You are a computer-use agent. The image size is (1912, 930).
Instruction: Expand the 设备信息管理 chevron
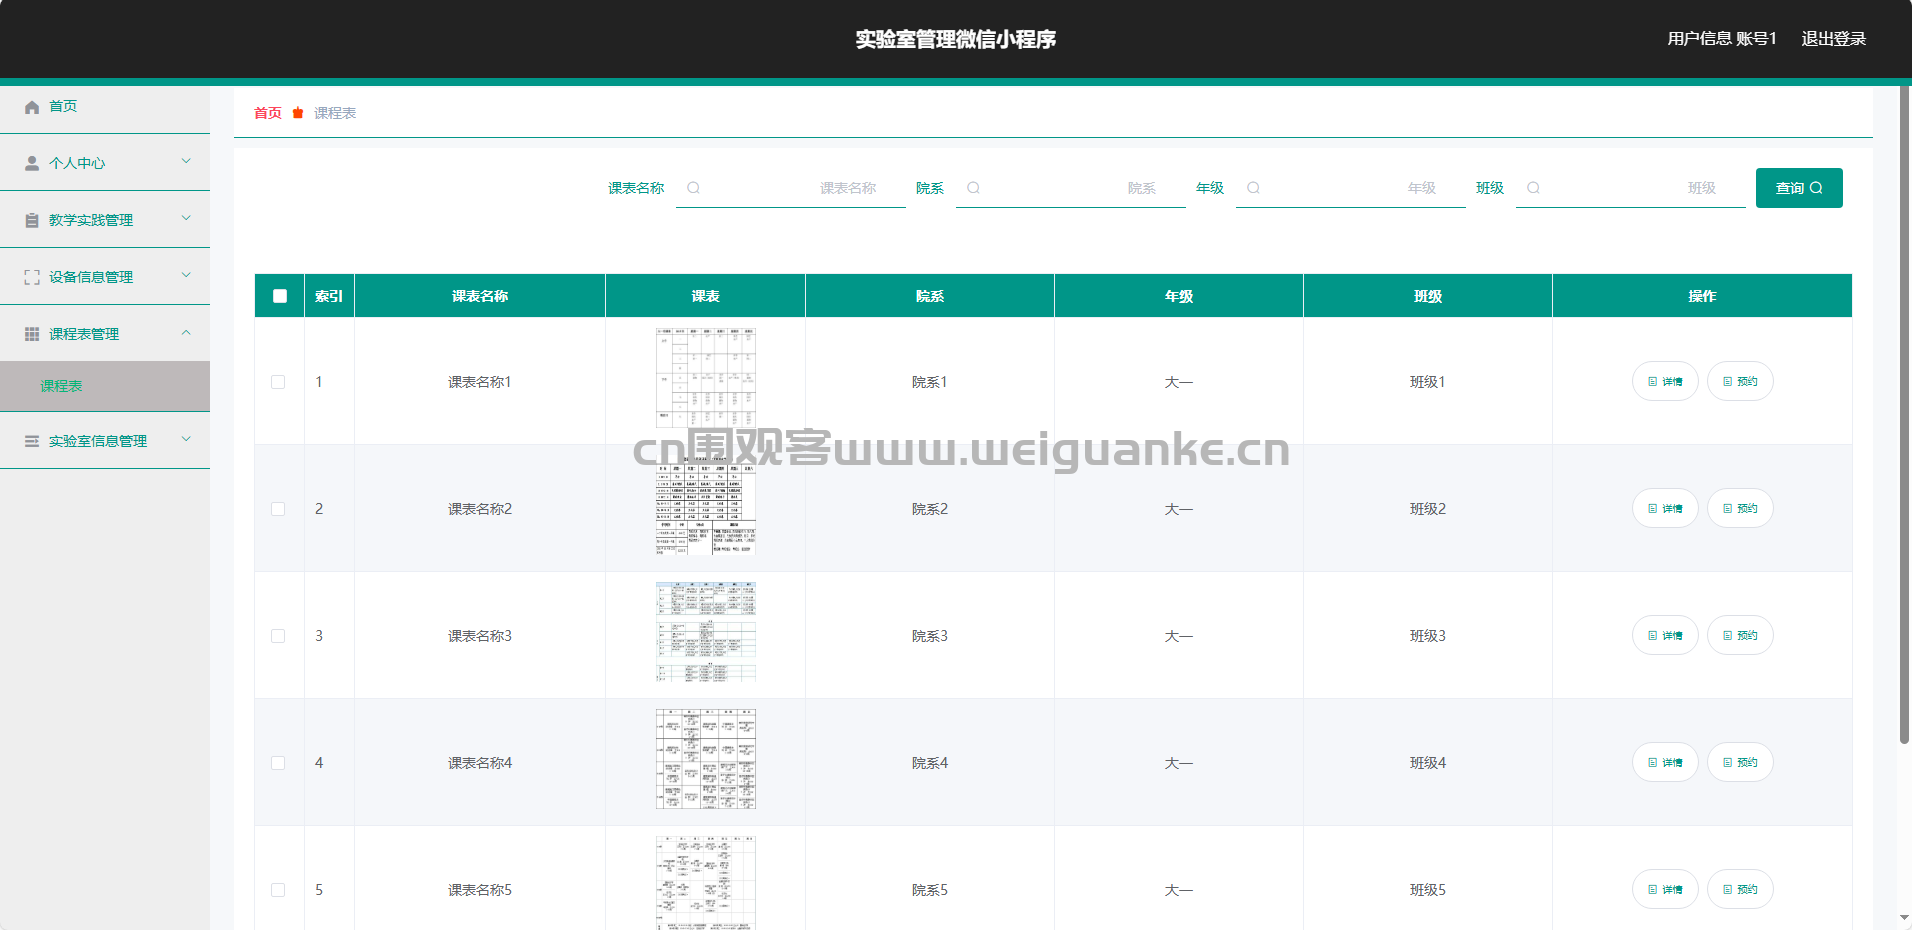click(x=186, y=275)
